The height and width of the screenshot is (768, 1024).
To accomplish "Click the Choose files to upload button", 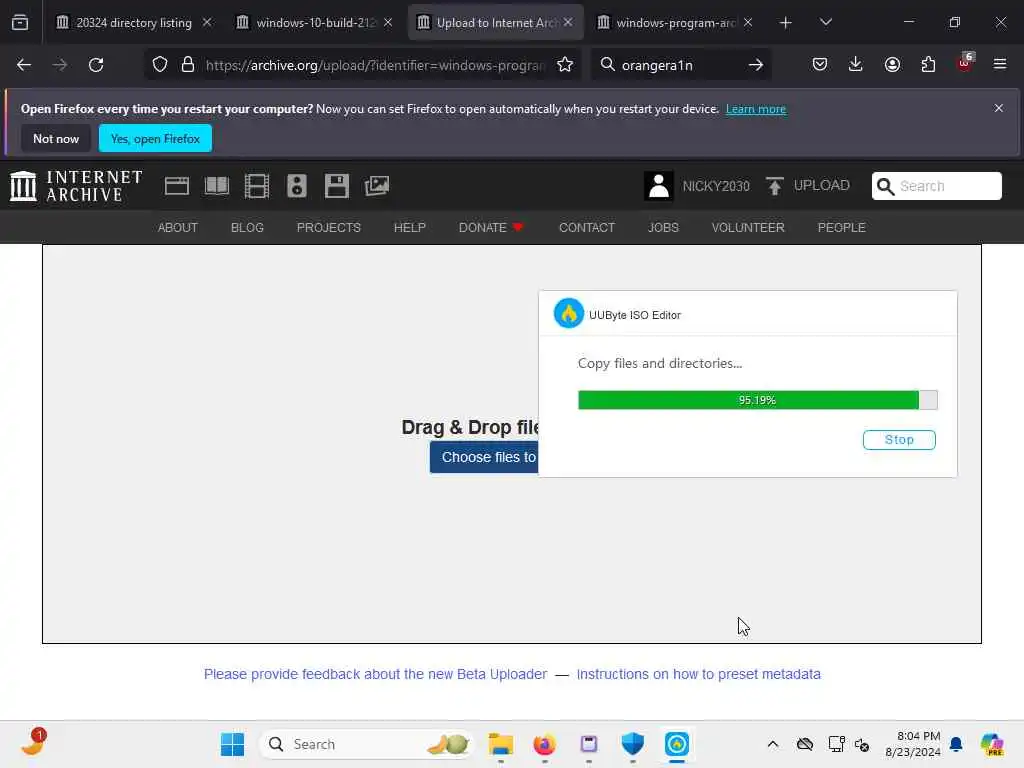I will [x=484, y=457].
